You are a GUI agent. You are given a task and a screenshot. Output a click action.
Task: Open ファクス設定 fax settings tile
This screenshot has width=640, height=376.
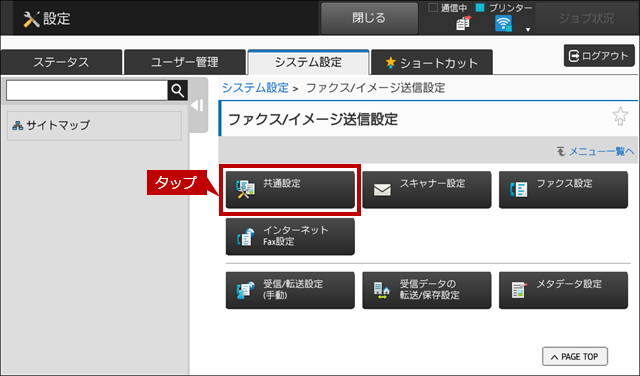[563, 190]
